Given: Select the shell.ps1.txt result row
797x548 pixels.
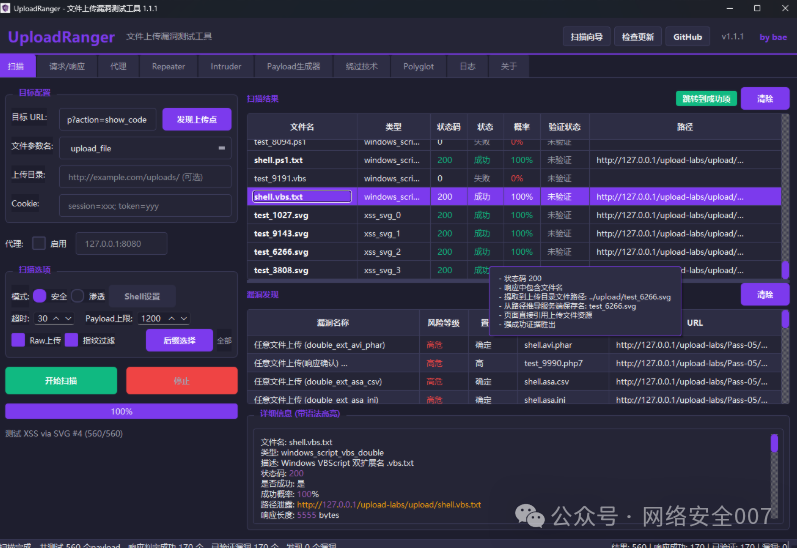Looking at the screenshot, I should tap(514, 160).
